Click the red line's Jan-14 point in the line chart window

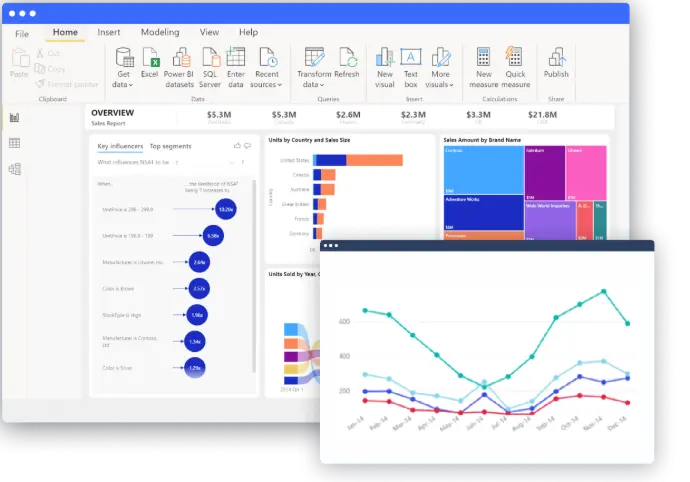pyautogui.click(x=365, y=401)
